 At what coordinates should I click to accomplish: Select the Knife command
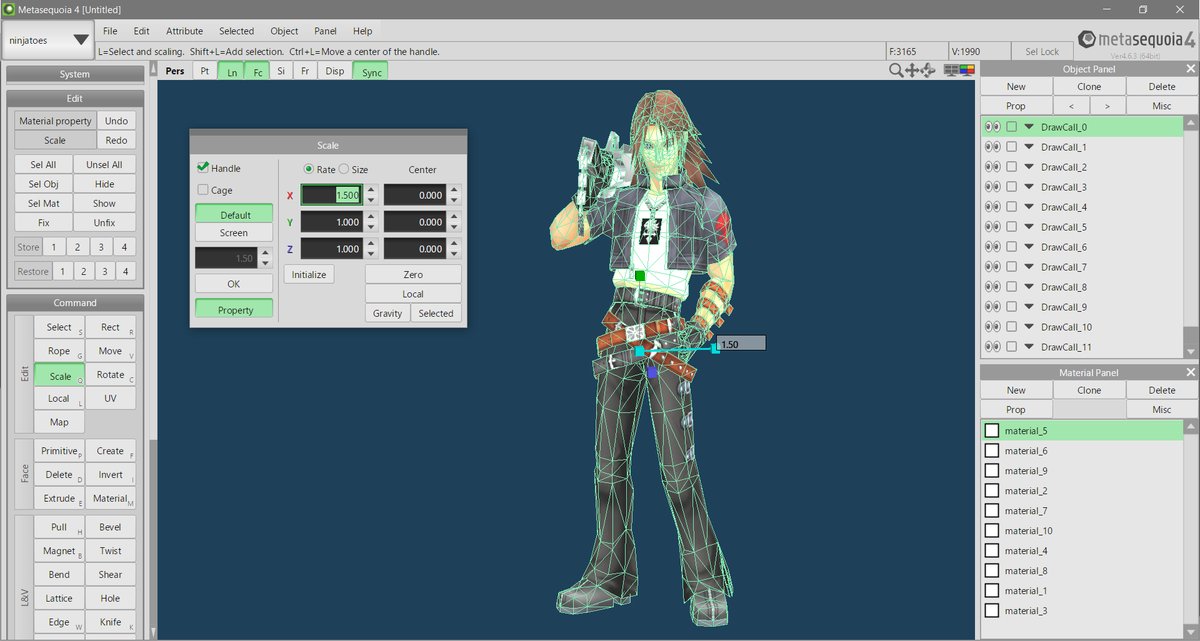click(x=110, y=622)
